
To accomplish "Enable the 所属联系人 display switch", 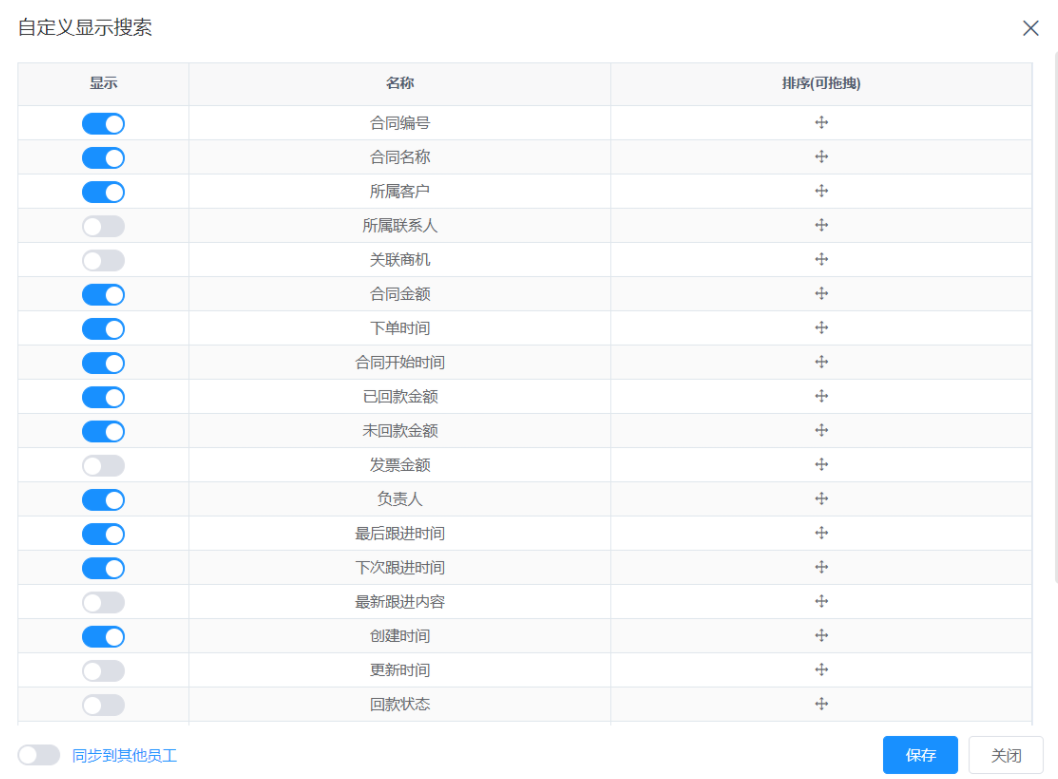I will click(x=103, y=225).
